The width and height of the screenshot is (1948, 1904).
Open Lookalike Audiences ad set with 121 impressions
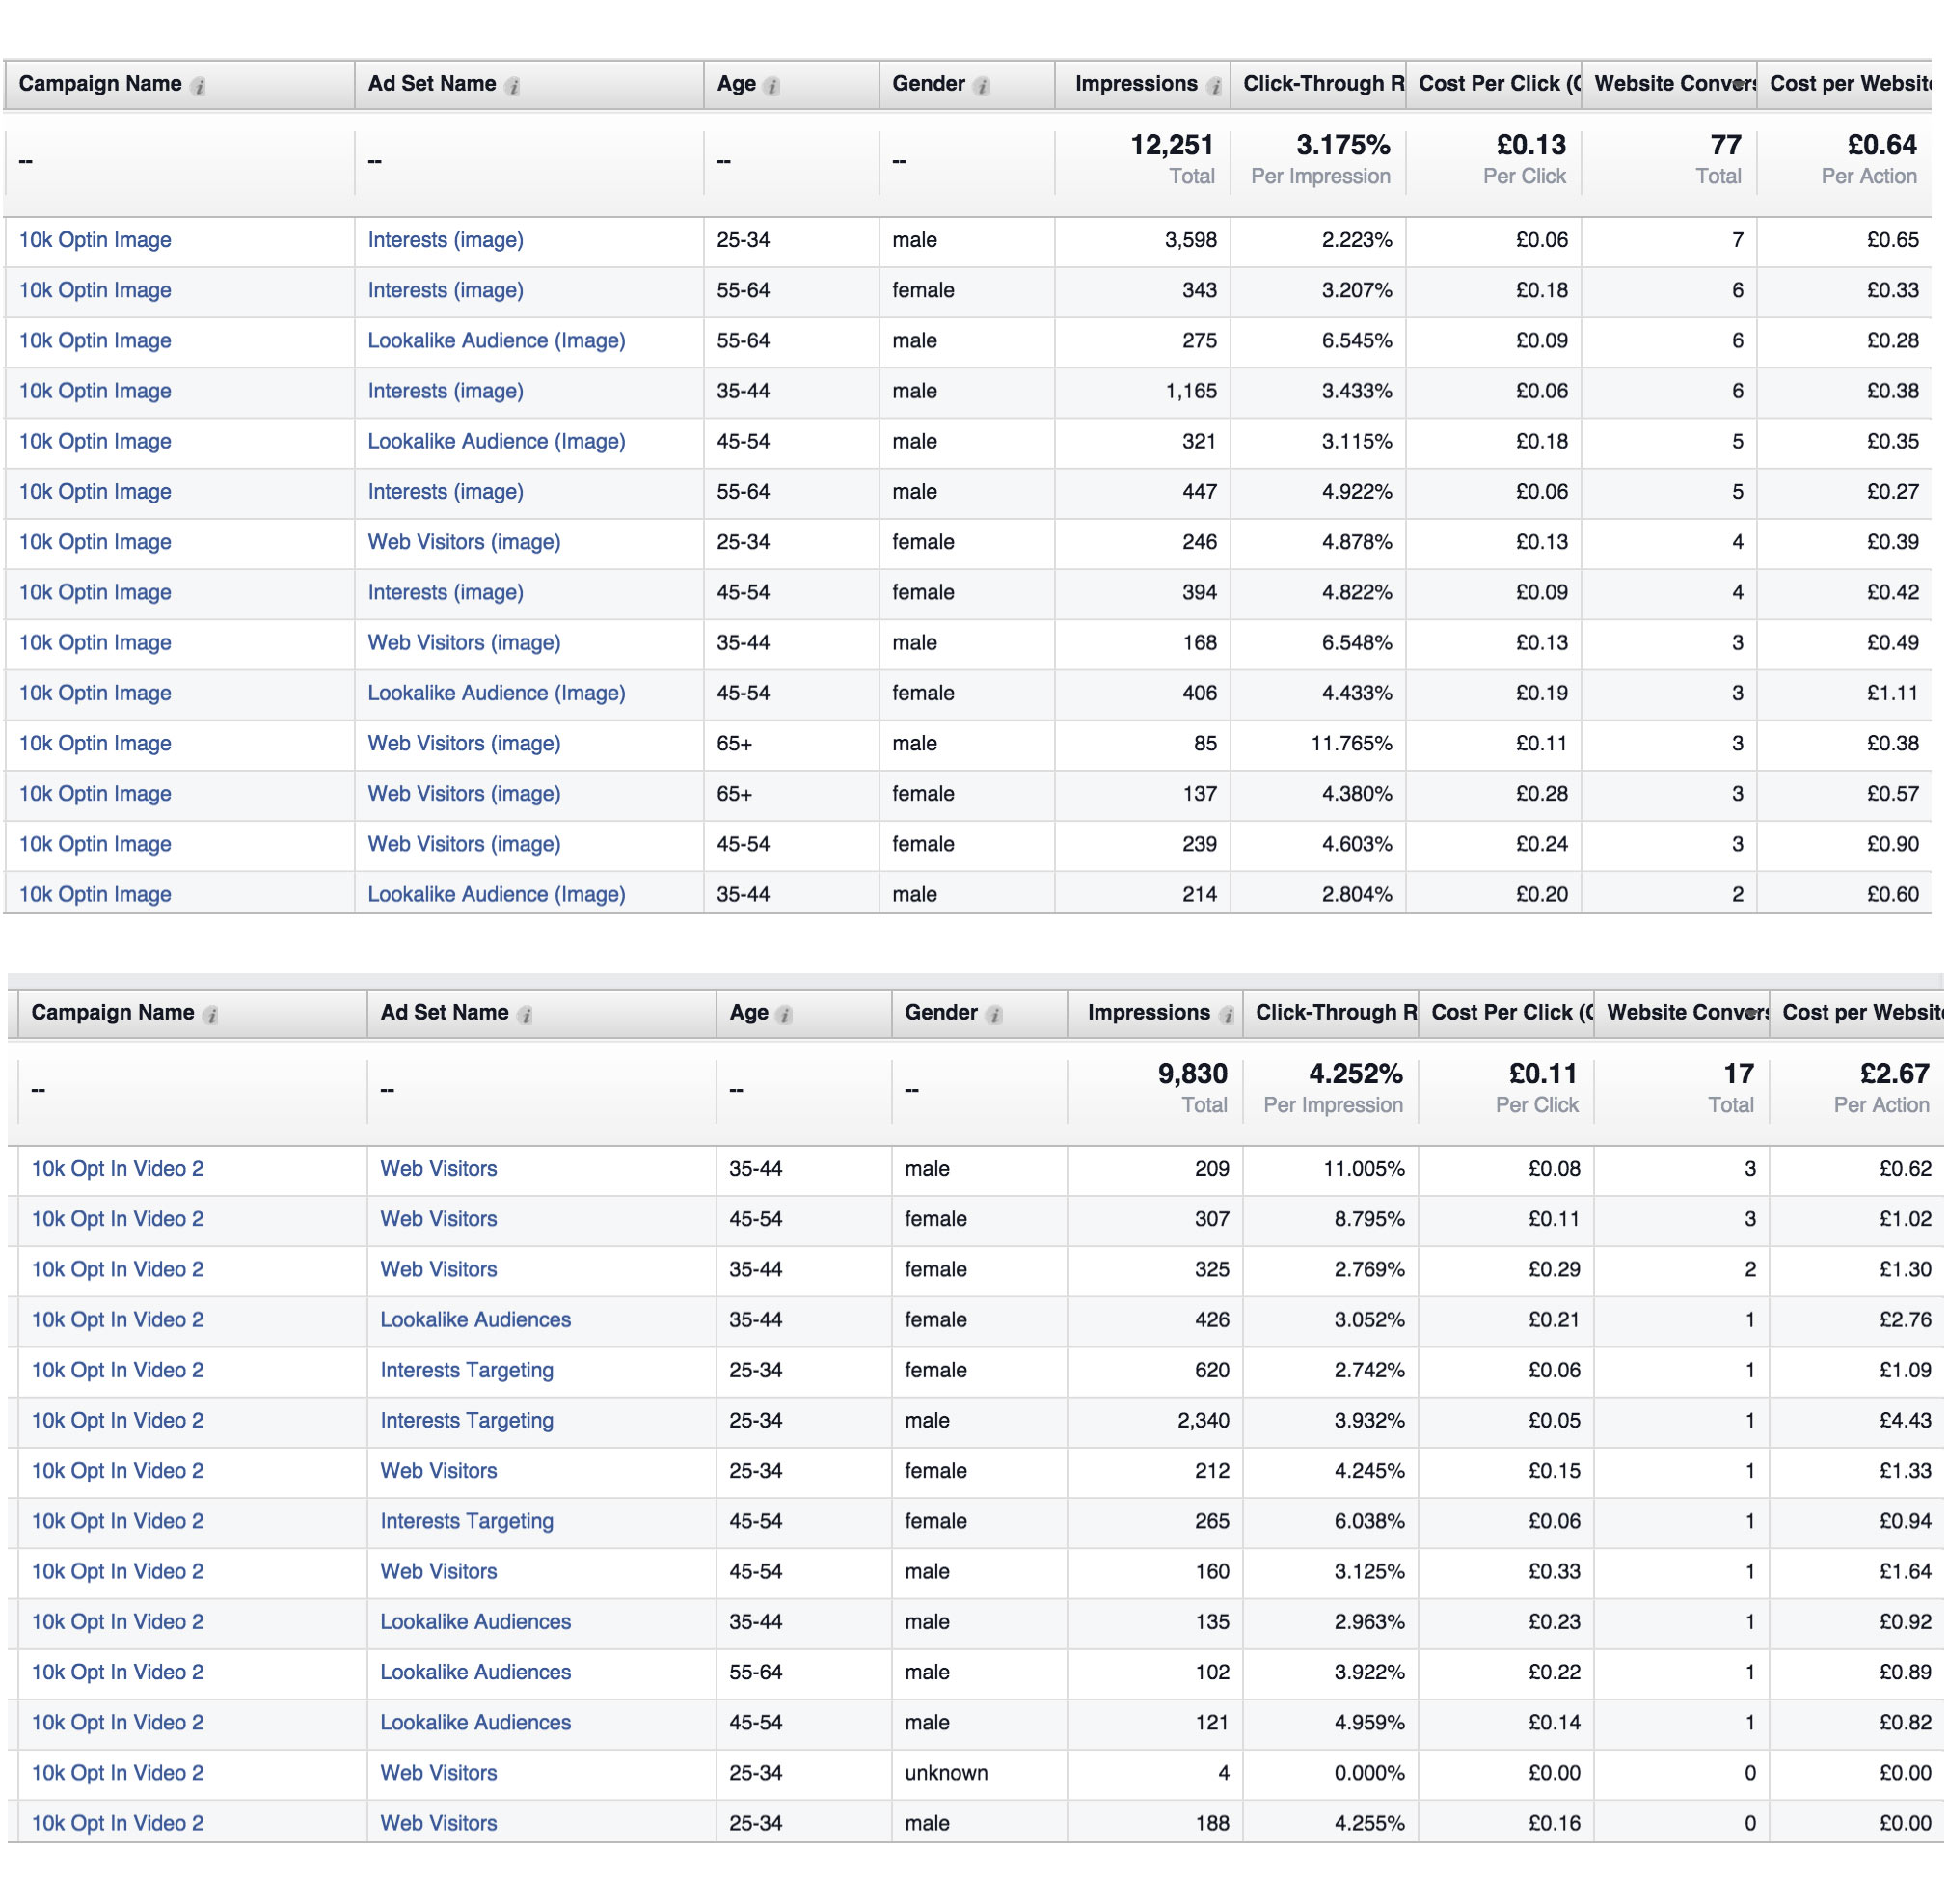tap(475, 1722)
